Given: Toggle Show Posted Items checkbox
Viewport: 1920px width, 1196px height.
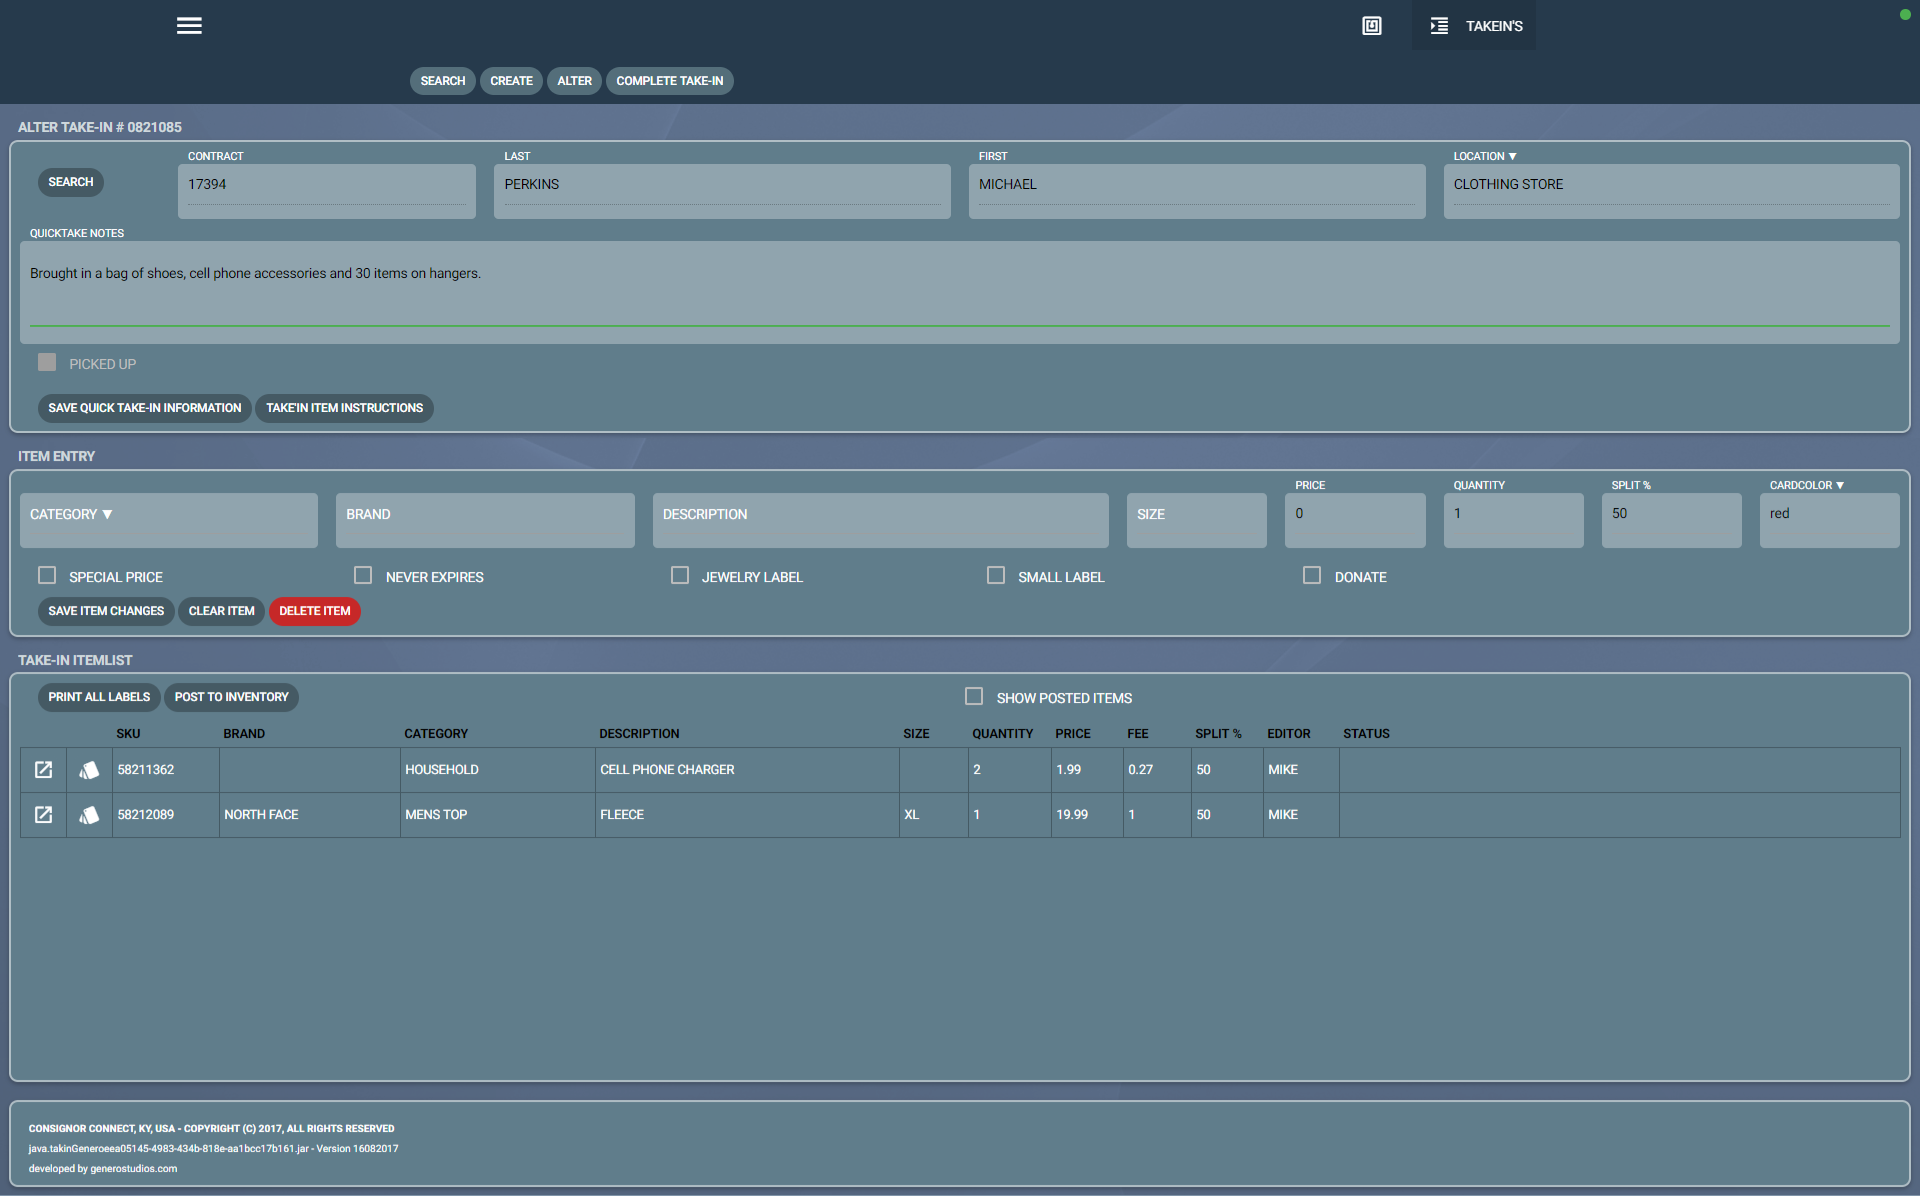Looking at the screenshot, I should tap(974, 696).
